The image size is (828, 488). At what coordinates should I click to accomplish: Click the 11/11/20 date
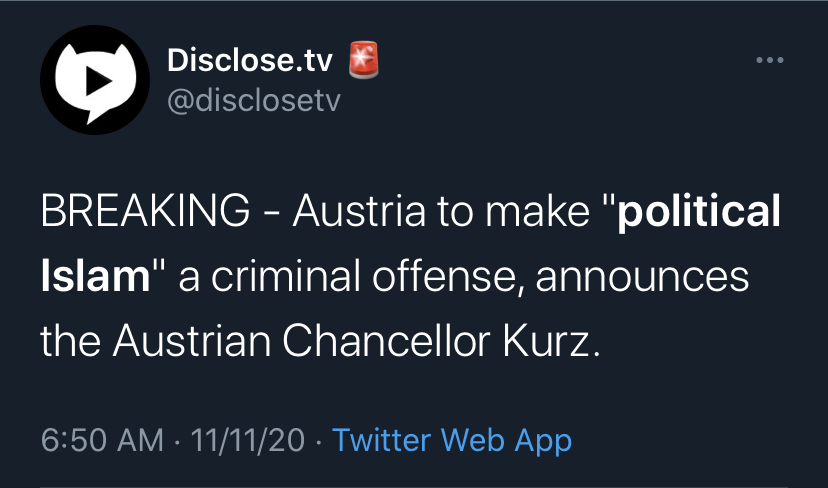243,440
